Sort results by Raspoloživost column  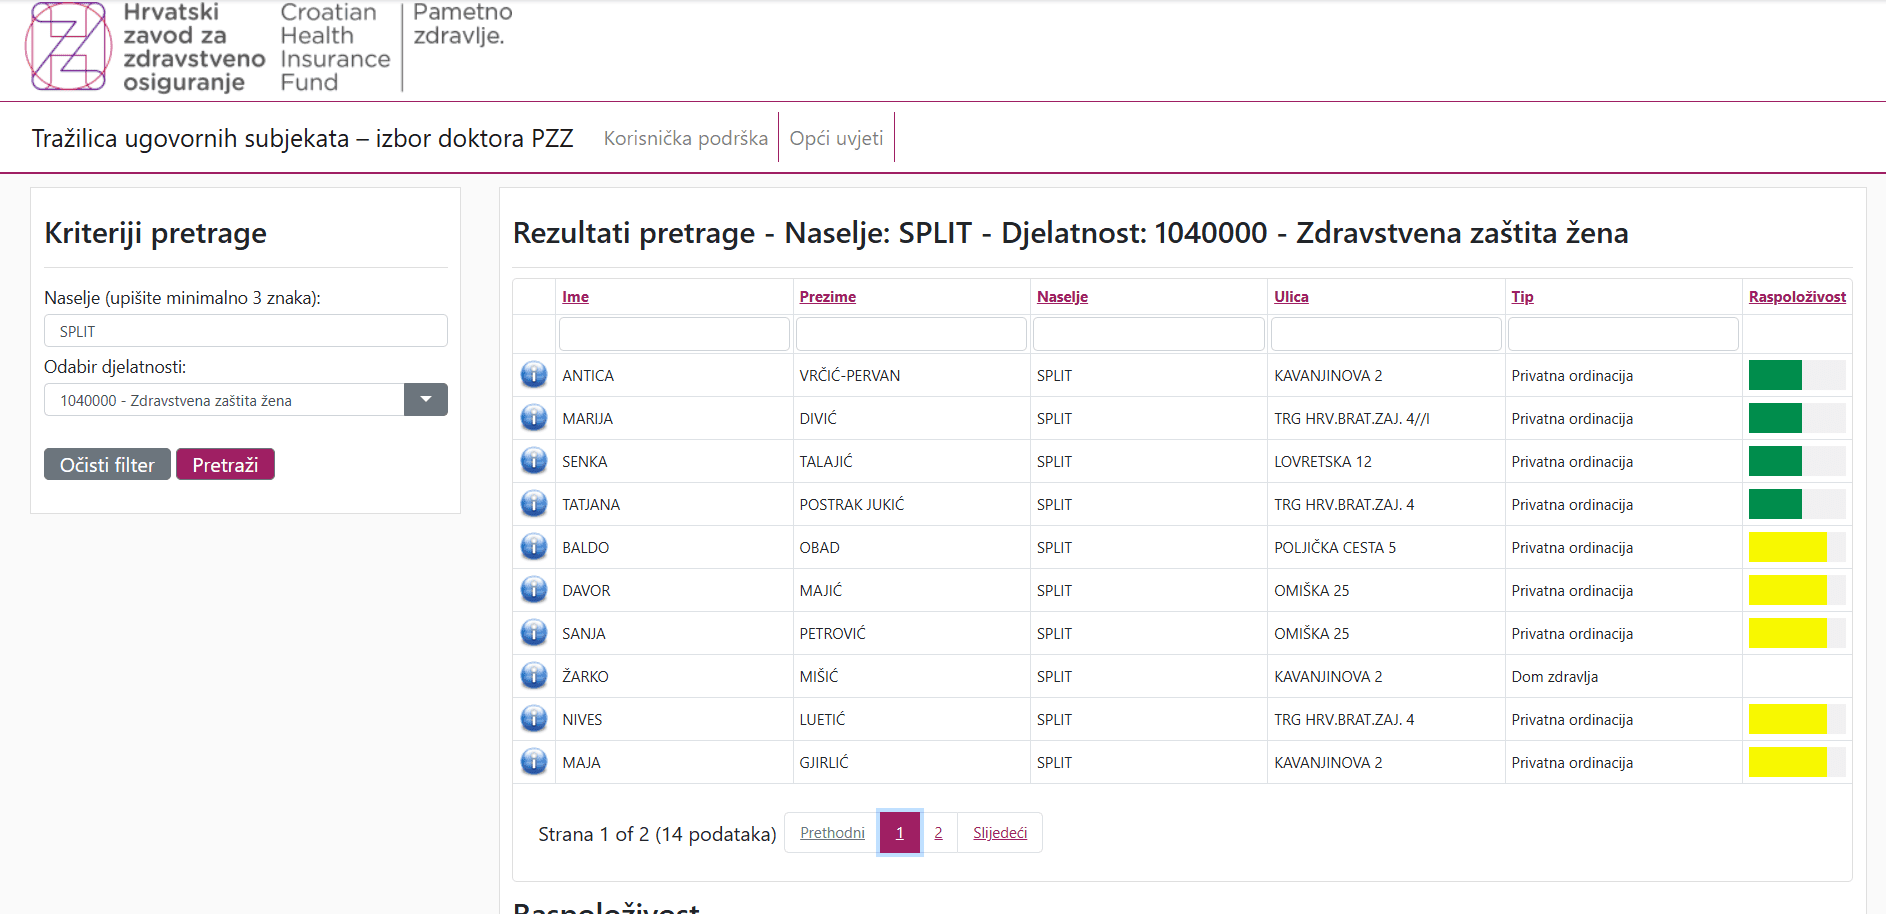click(x=1796, y=297)
